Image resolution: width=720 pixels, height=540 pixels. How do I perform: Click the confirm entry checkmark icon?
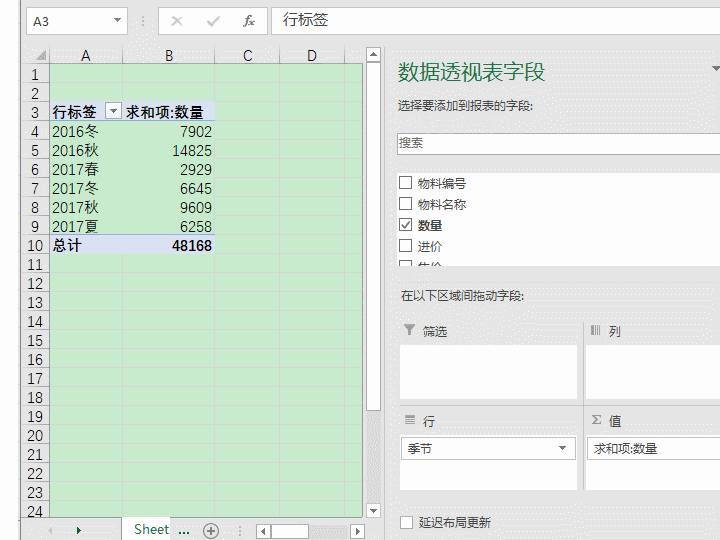pyautogui.click(x=213, y=21)
